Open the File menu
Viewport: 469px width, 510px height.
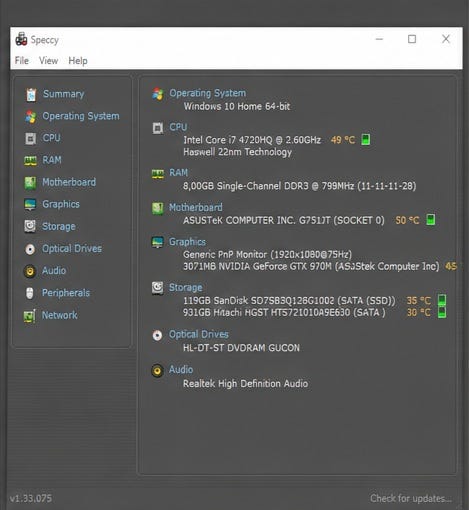coord(22,61)
